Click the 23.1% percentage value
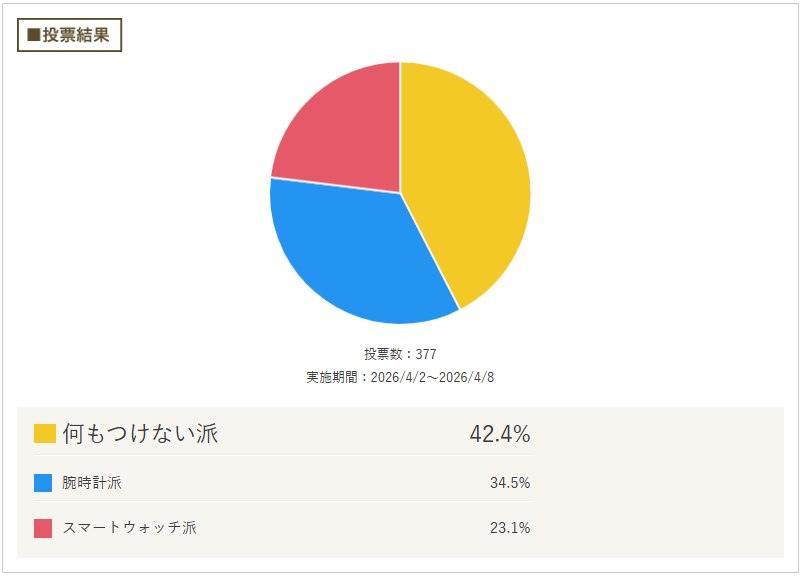The image size is (803, 577). coord(510,528)
